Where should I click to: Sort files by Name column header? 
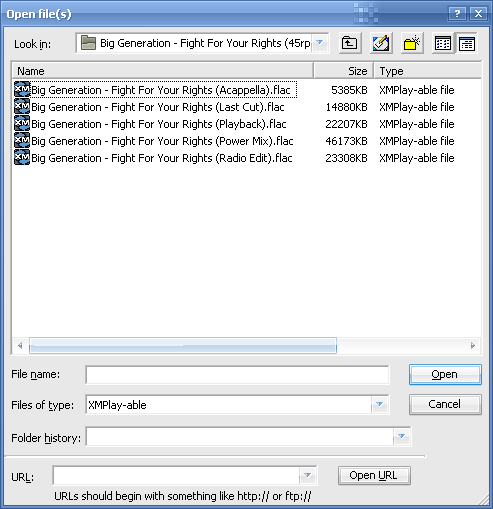[x=163, y=71]
